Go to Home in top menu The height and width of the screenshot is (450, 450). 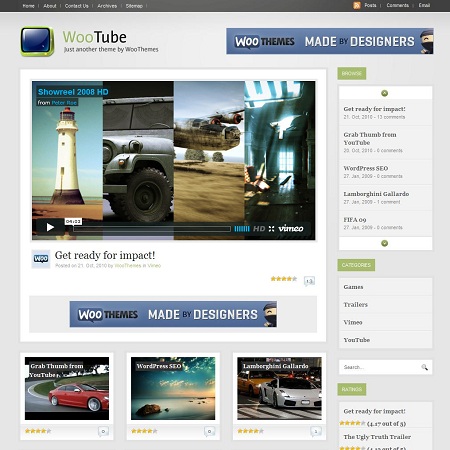[x=28, y=6]
